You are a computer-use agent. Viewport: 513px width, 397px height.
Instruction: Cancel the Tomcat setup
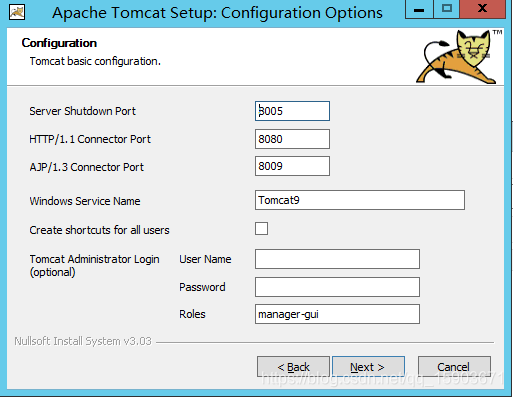click(x=454, y=367)
